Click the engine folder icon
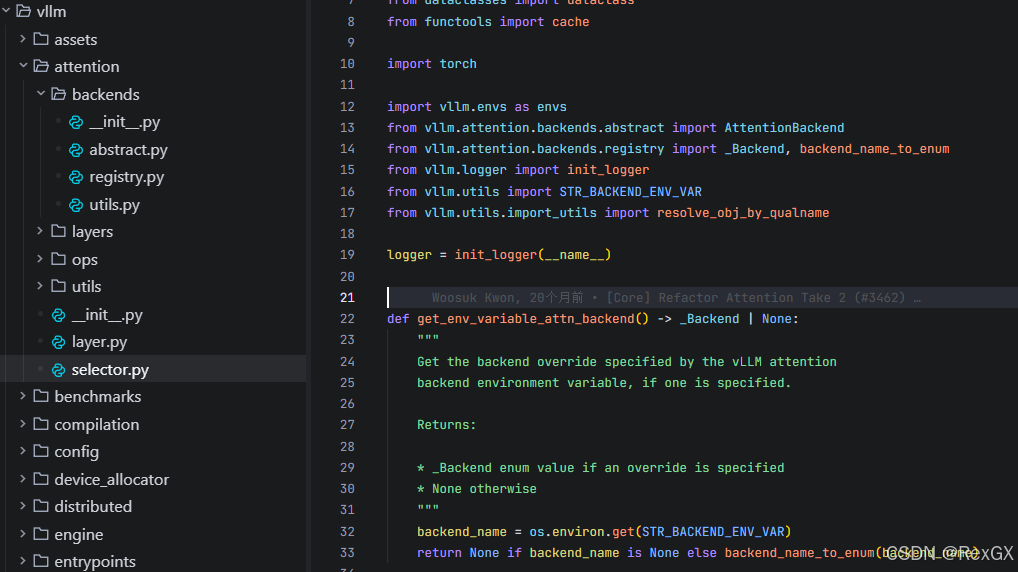Image resolution: width=1018 pixels, height=572 pixels. pos(41,534)
